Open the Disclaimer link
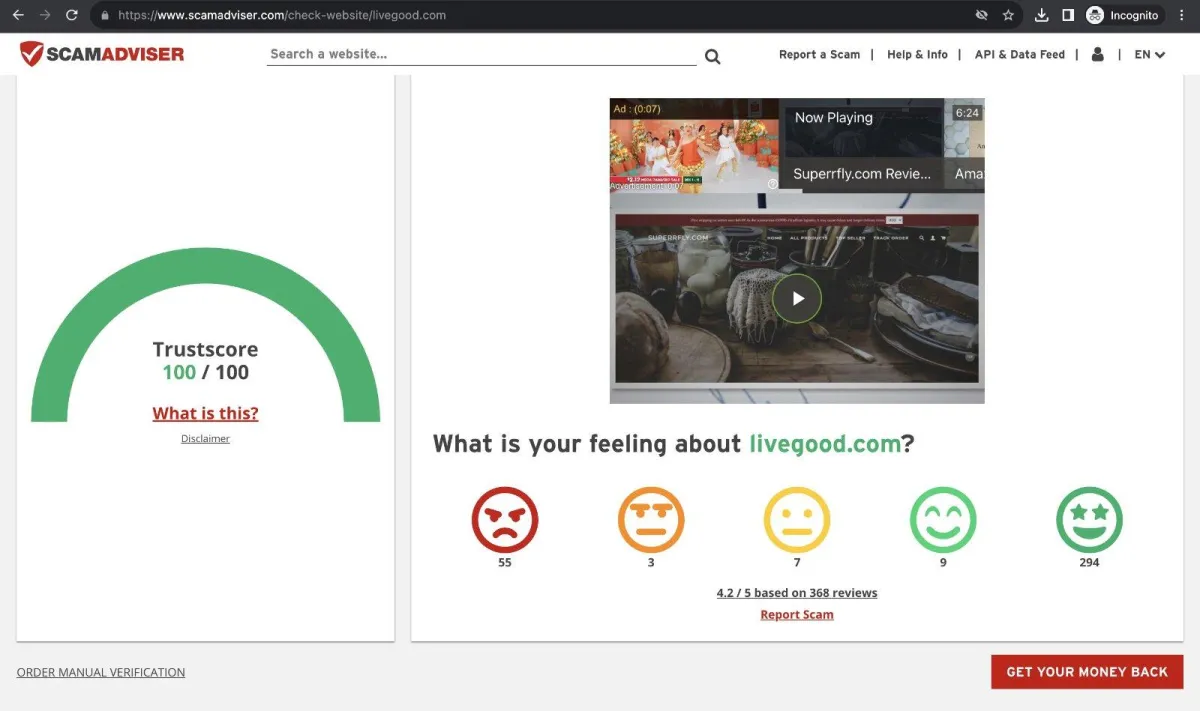The height and width of the screenshot is (711, 1200). coord(205,439)
